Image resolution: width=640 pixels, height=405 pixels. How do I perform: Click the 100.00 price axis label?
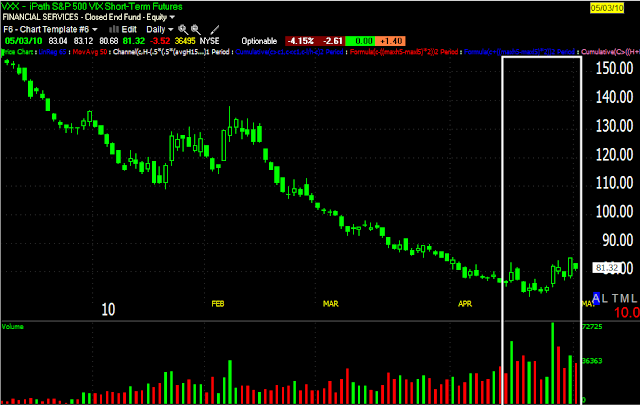click(x=615, y=211)
